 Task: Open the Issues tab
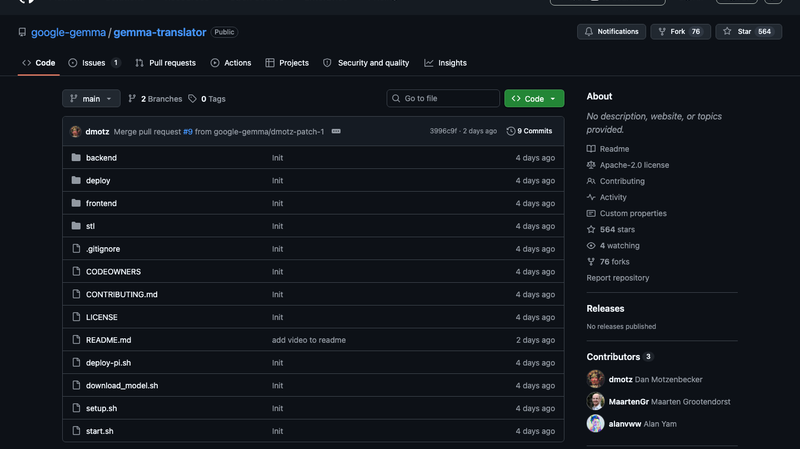tap(94, 63)
